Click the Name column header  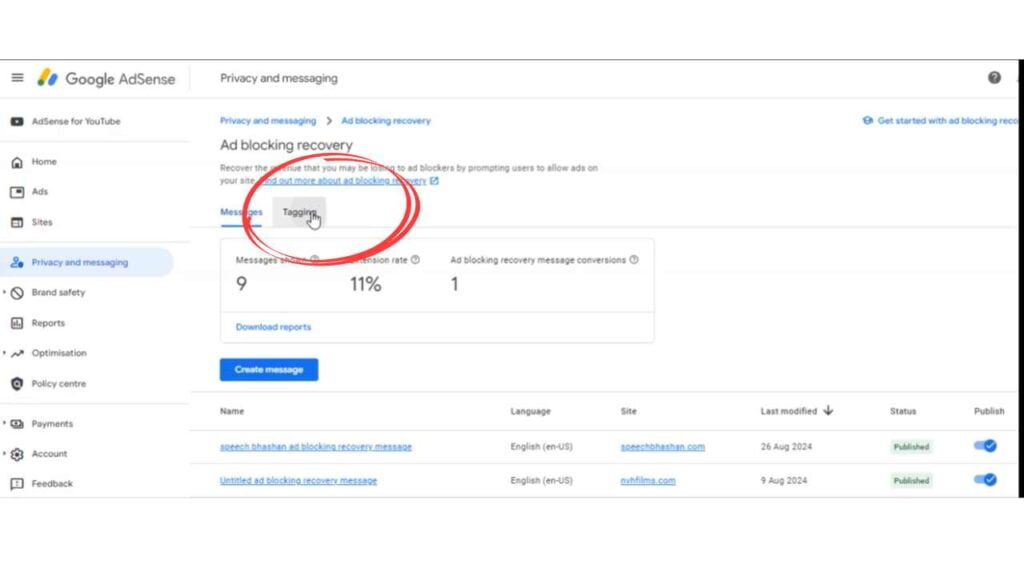click(x=232, y=411)
